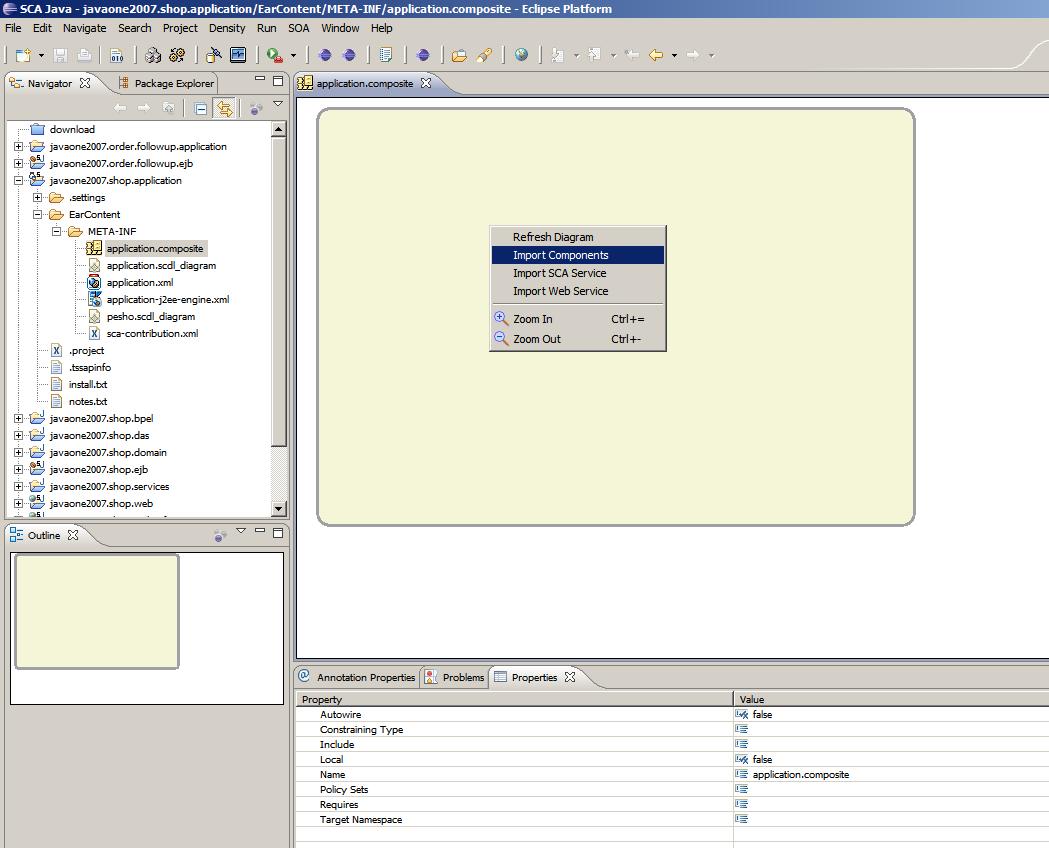
Task: Expand javaone2007.shop.bpel project
Action: (19, 419)
